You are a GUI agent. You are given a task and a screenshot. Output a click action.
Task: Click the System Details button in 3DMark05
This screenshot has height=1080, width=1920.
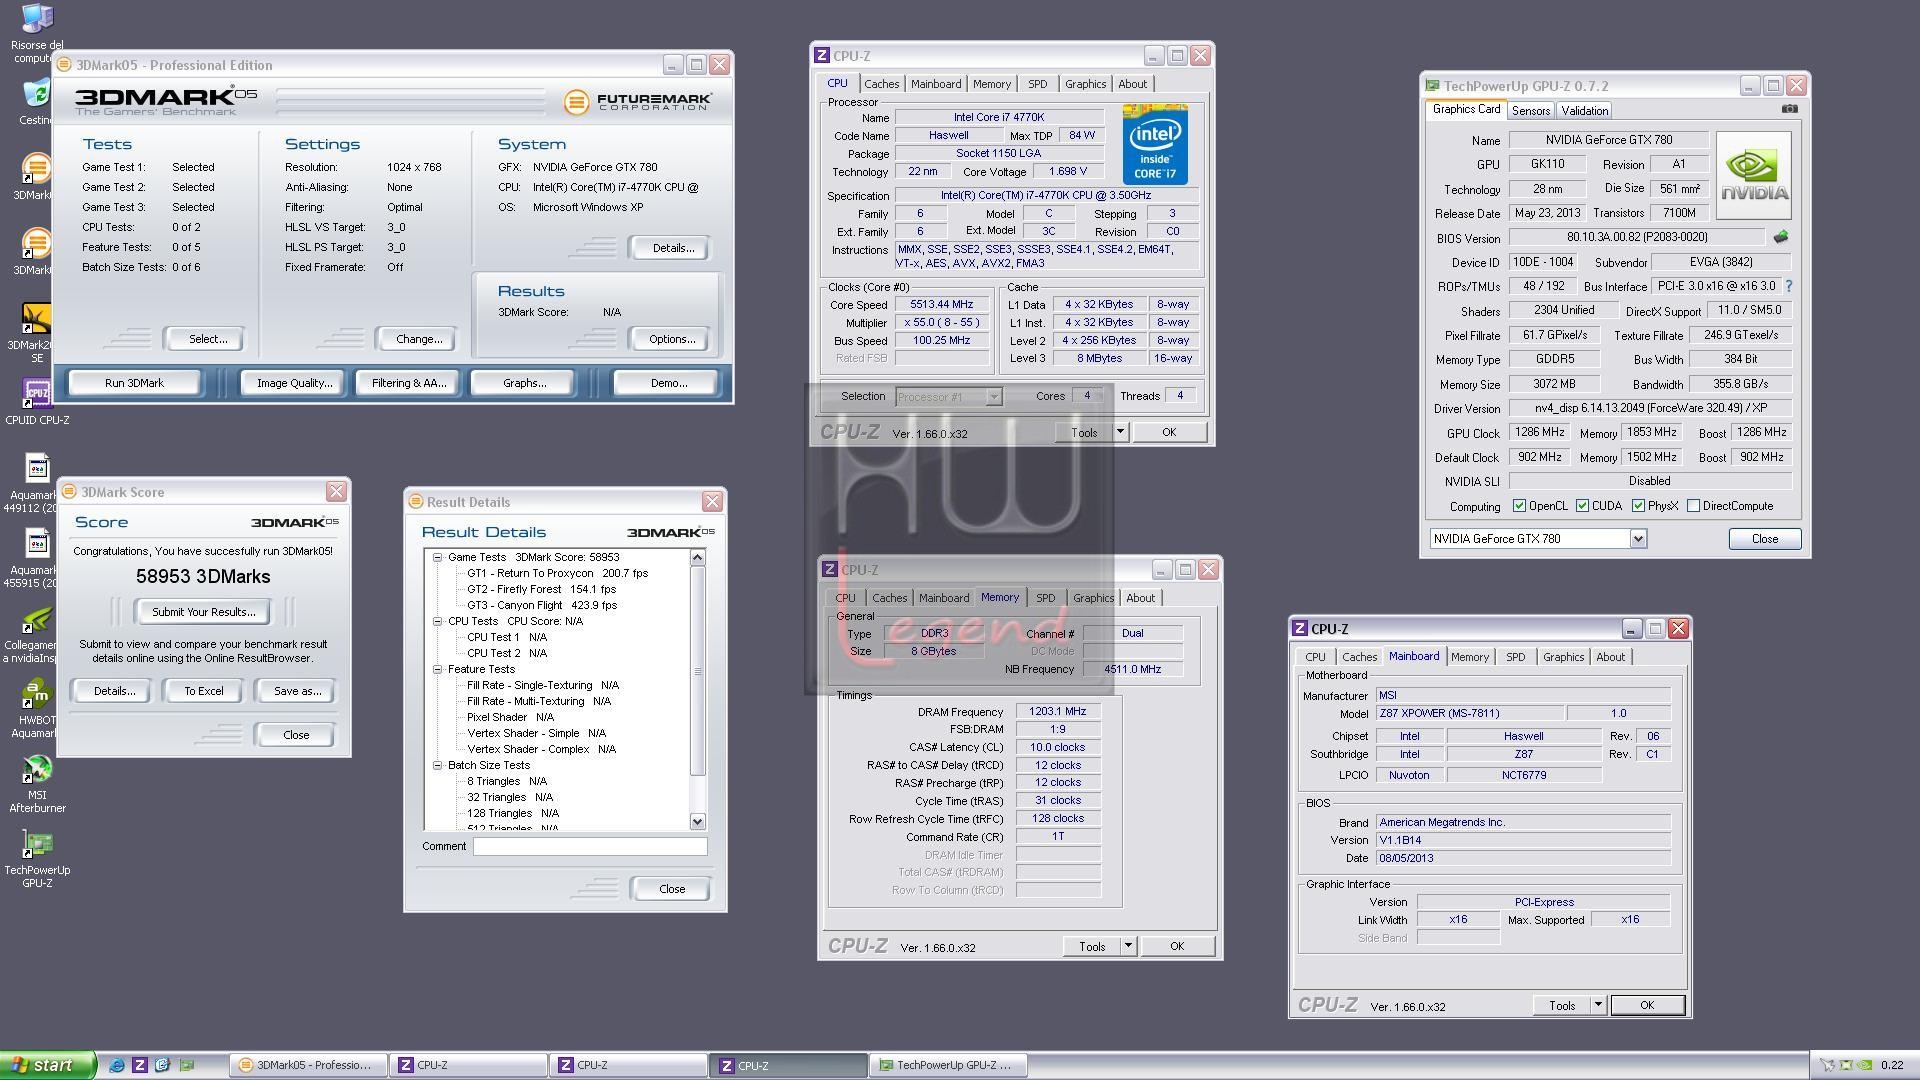tap(672, 248)
